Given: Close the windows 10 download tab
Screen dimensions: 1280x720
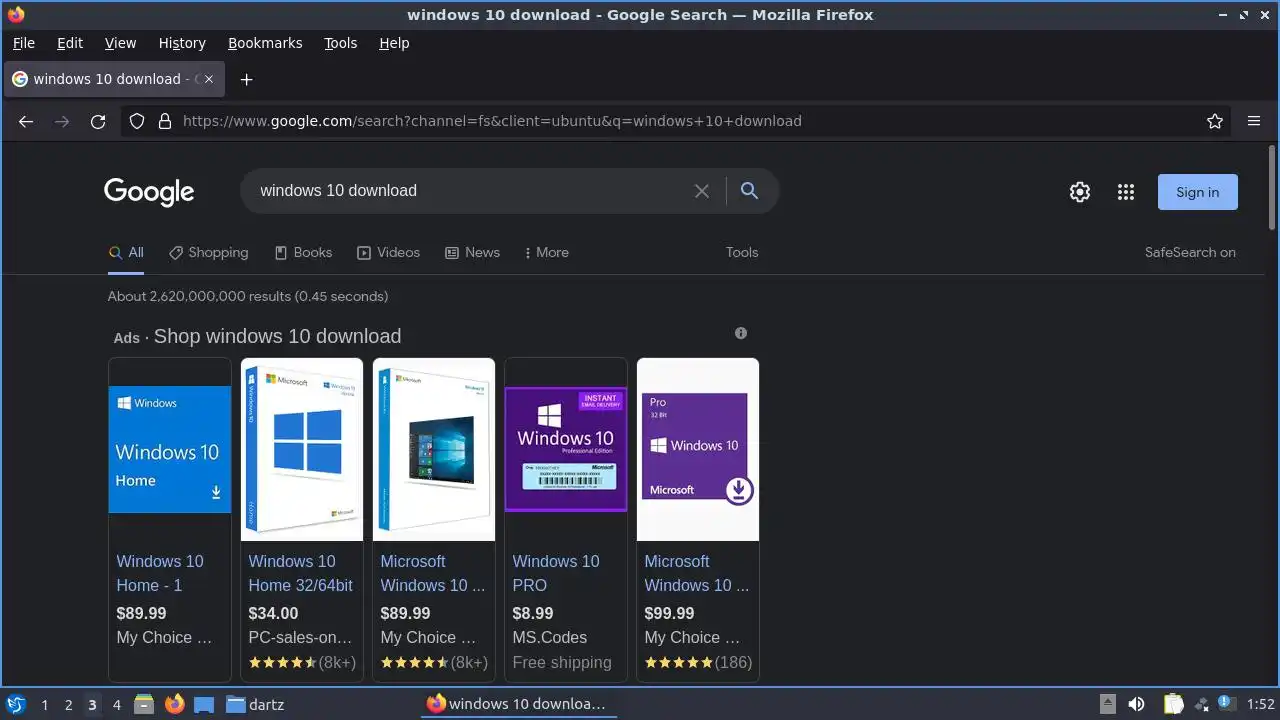Looking at the screenshot, I should pyautogui.click(x=209, y=79).
